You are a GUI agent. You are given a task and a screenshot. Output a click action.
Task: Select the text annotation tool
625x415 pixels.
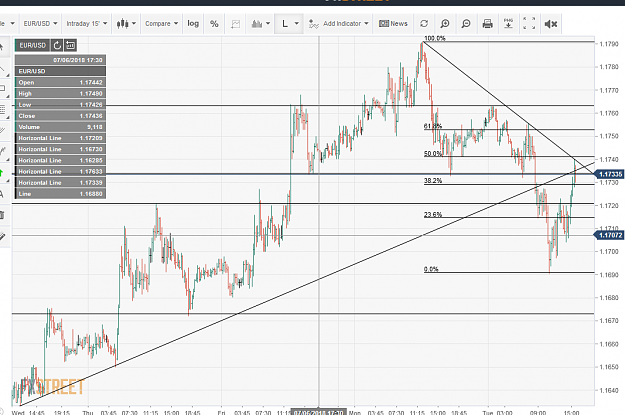[x=2, y=195]
